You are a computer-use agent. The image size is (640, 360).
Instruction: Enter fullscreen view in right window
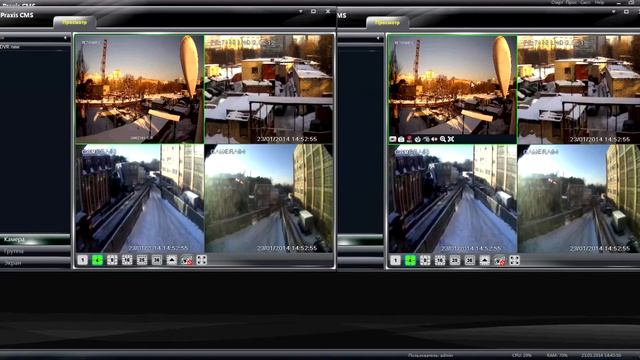pos(515,260)
